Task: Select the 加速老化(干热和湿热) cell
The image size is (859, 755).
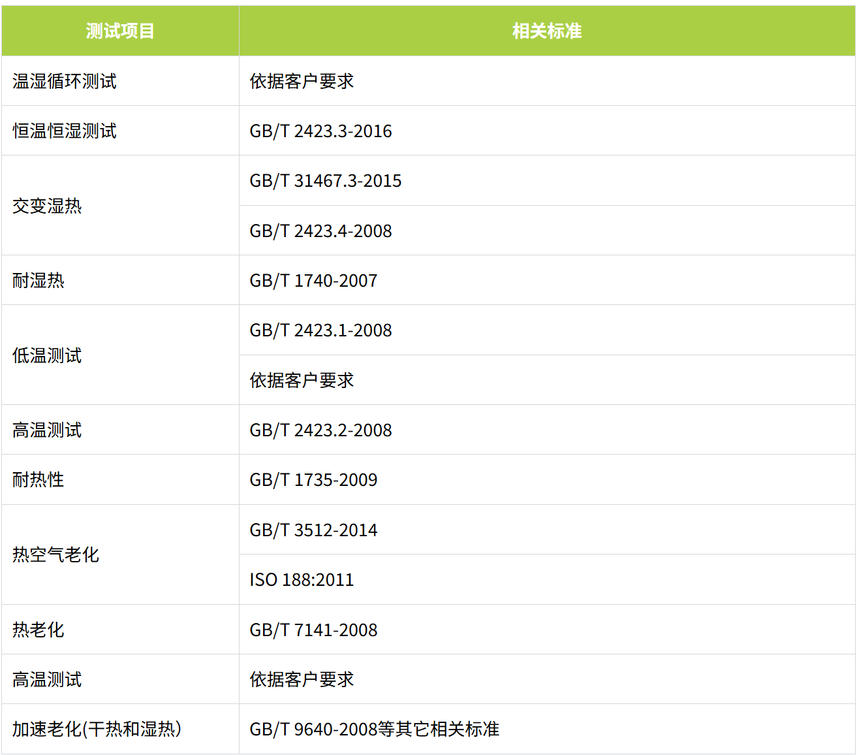Action: point(120,729)
